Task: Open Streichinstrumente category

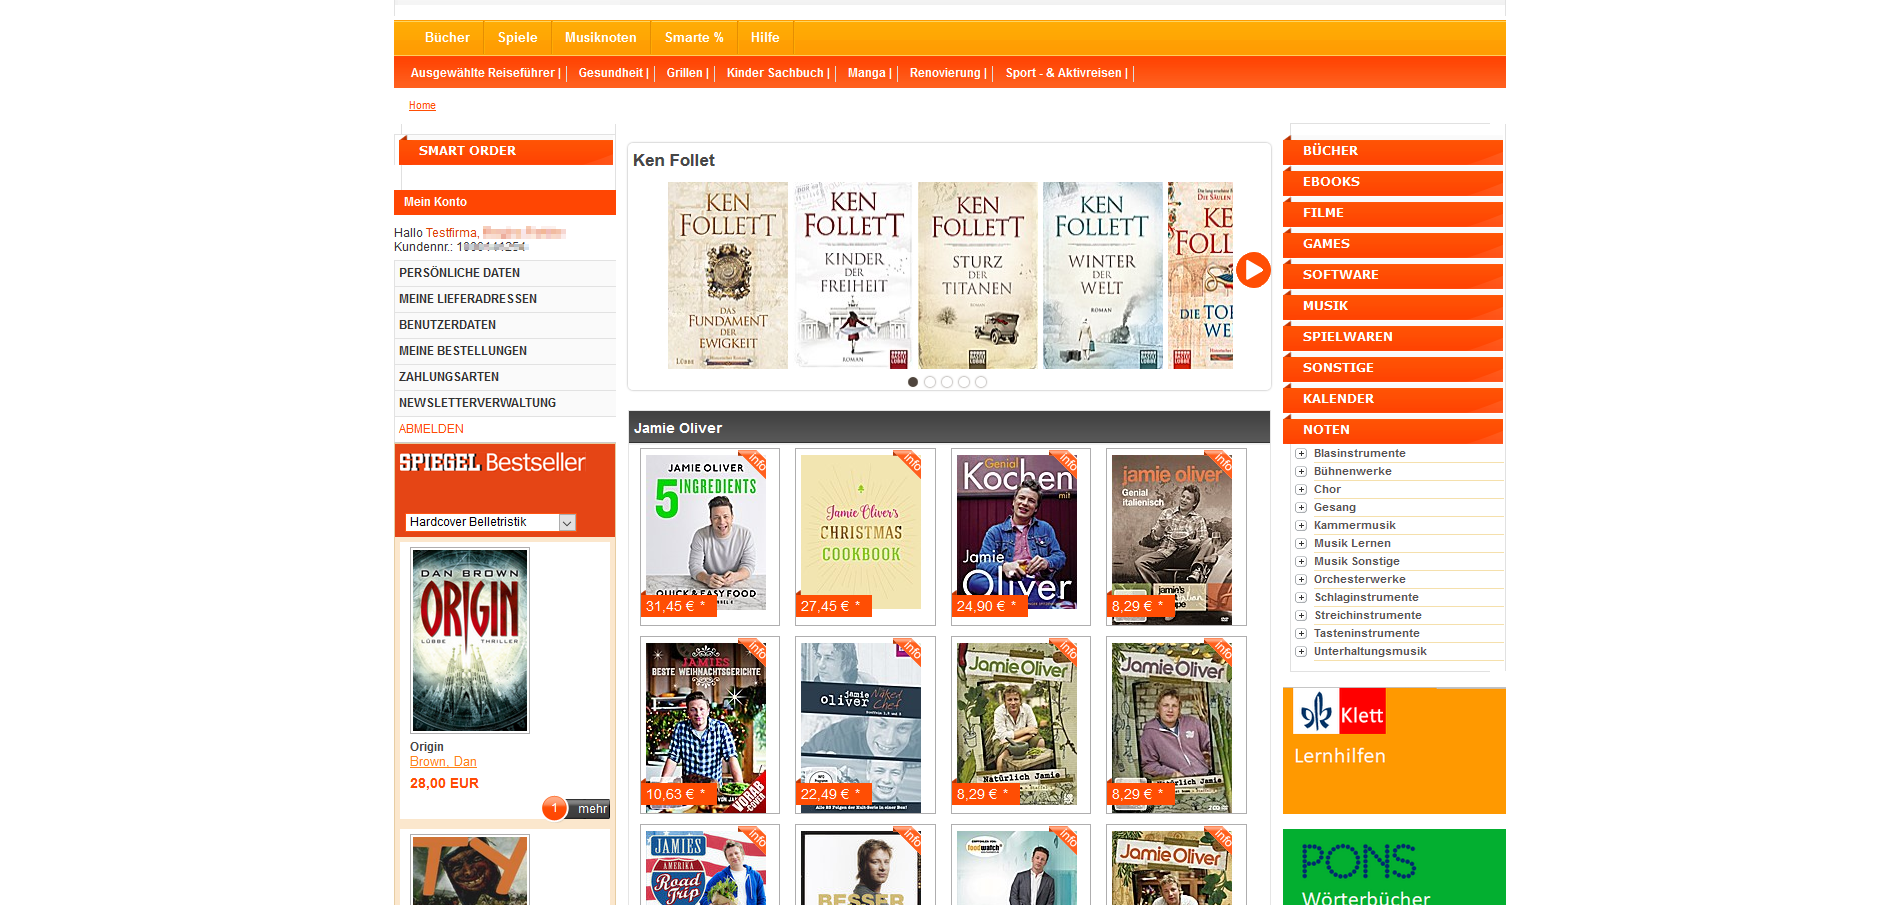Action: [x=1367, y=616]
